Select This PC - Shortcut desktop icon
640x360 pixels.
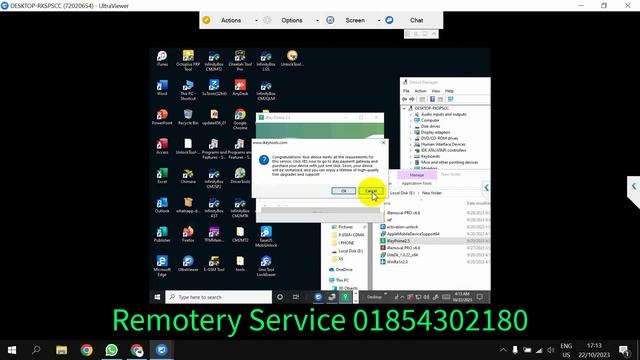coord(188,89)
